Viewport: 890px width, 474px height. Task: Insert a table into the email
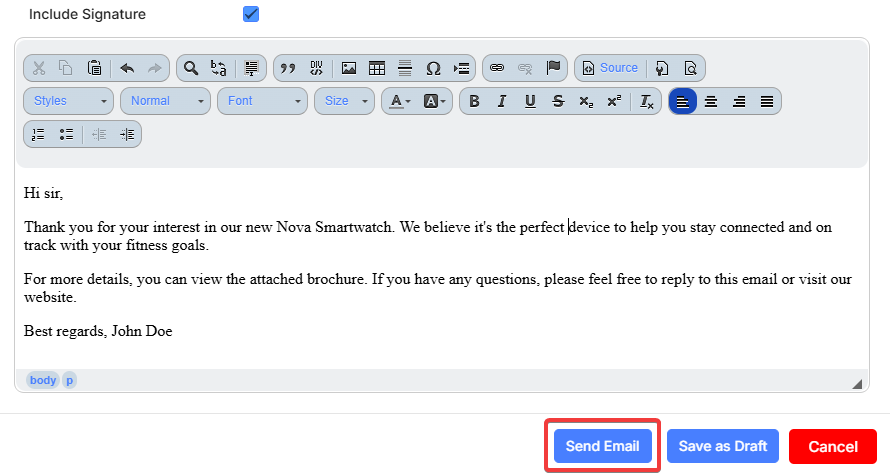click(x=377, y=68)
